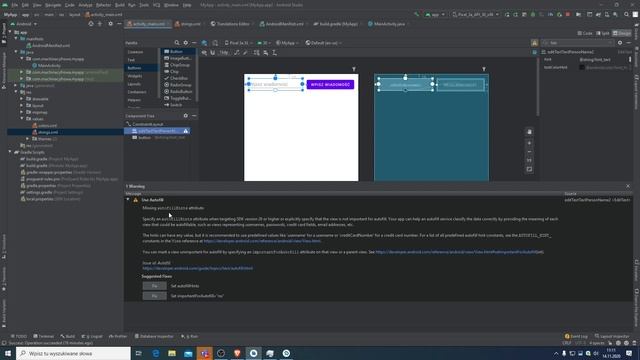Click the Collapse All icon in Project panel
The image size is (640, 360).
[100, 24]
